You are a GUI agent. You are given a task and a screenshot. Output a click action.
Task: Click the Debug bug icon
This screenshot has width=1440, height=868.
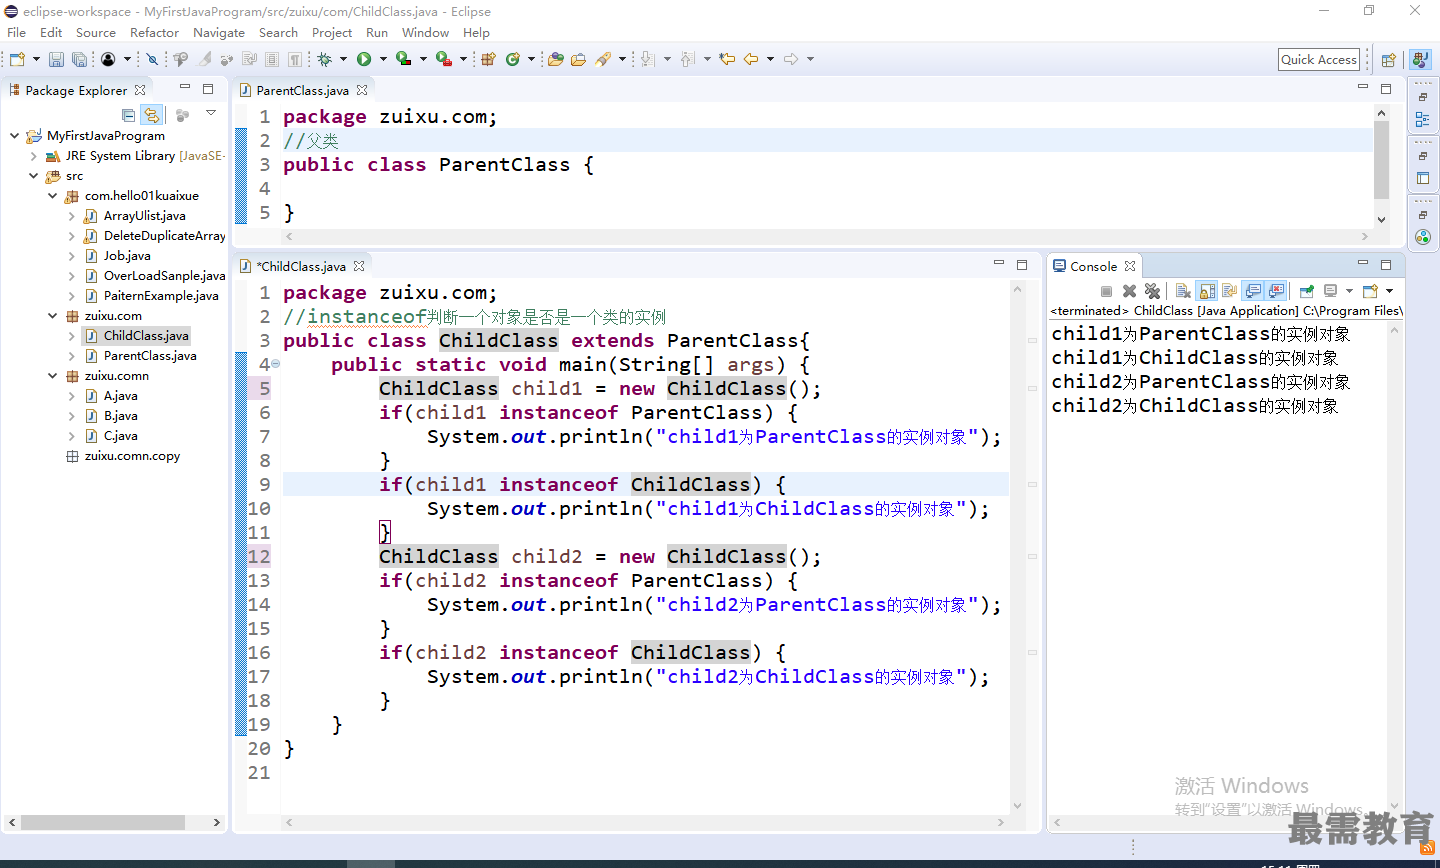tap(324, 59)
